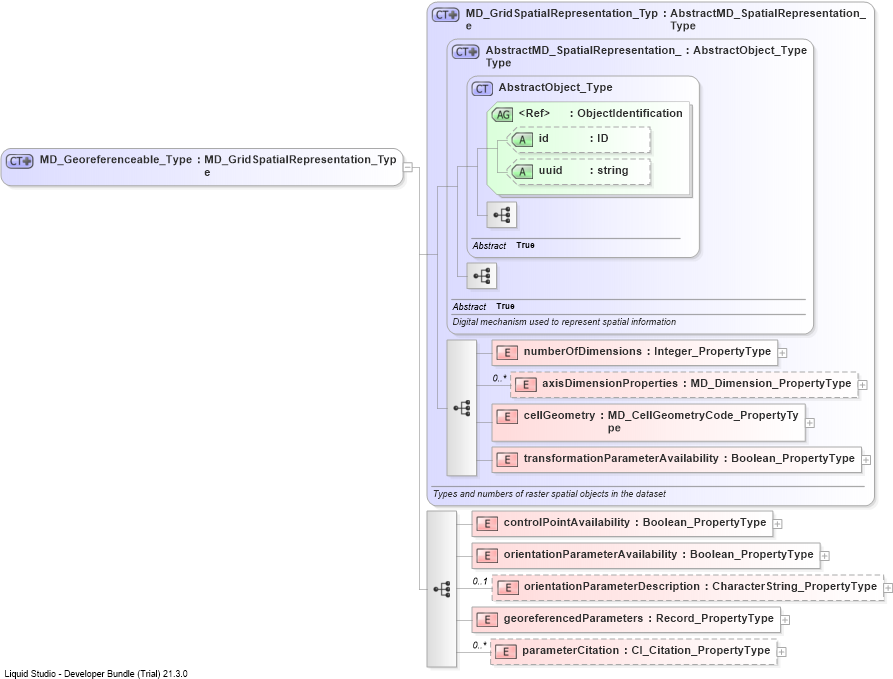Click the E icon of controlPointAvailability

click(x=487, y=523)
